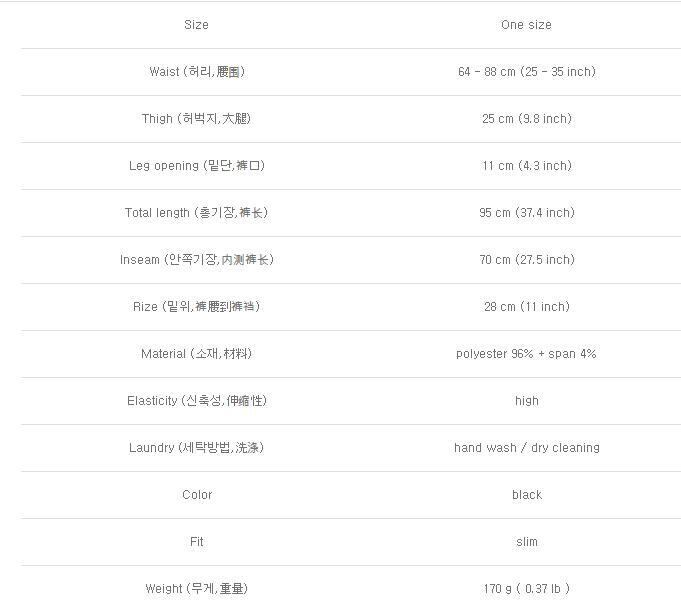Select the Elasticity value "high"
Viewport: 681px width, 611px height.
[x=526, y=401]
